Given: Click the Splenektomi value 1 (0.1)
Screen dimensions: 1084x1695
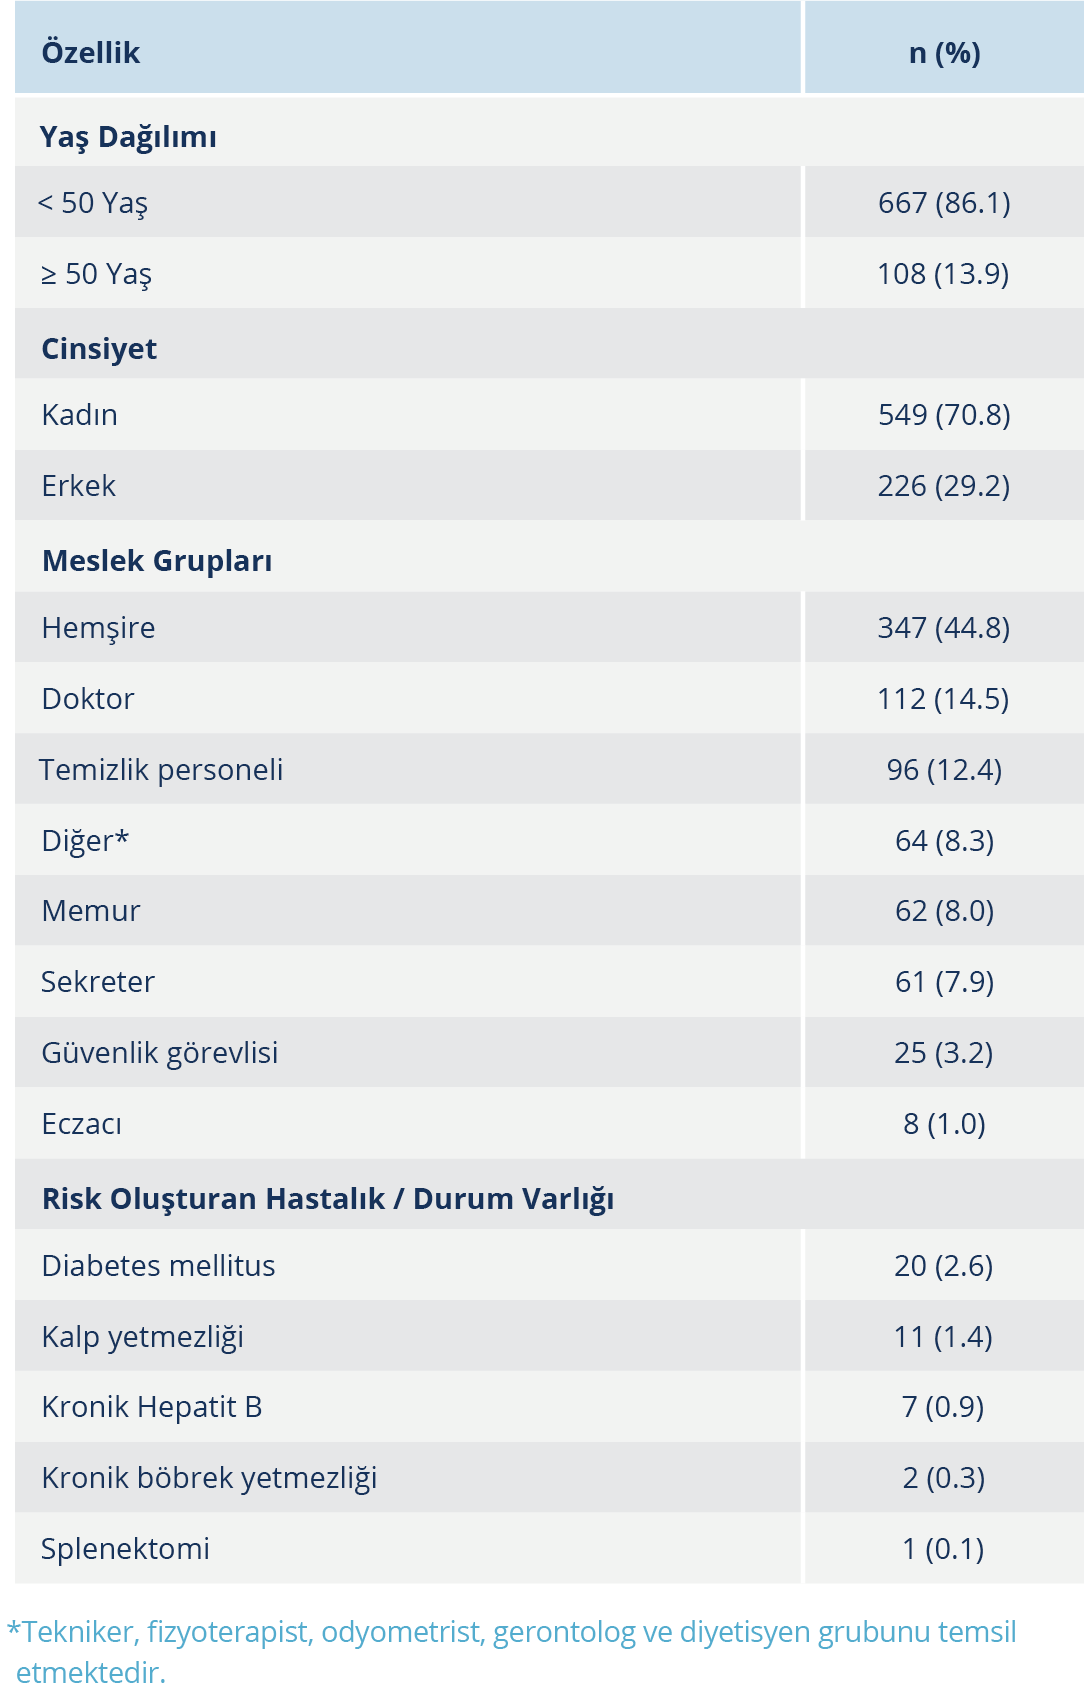Looking at the screenshot, I should click(943, 1549).
